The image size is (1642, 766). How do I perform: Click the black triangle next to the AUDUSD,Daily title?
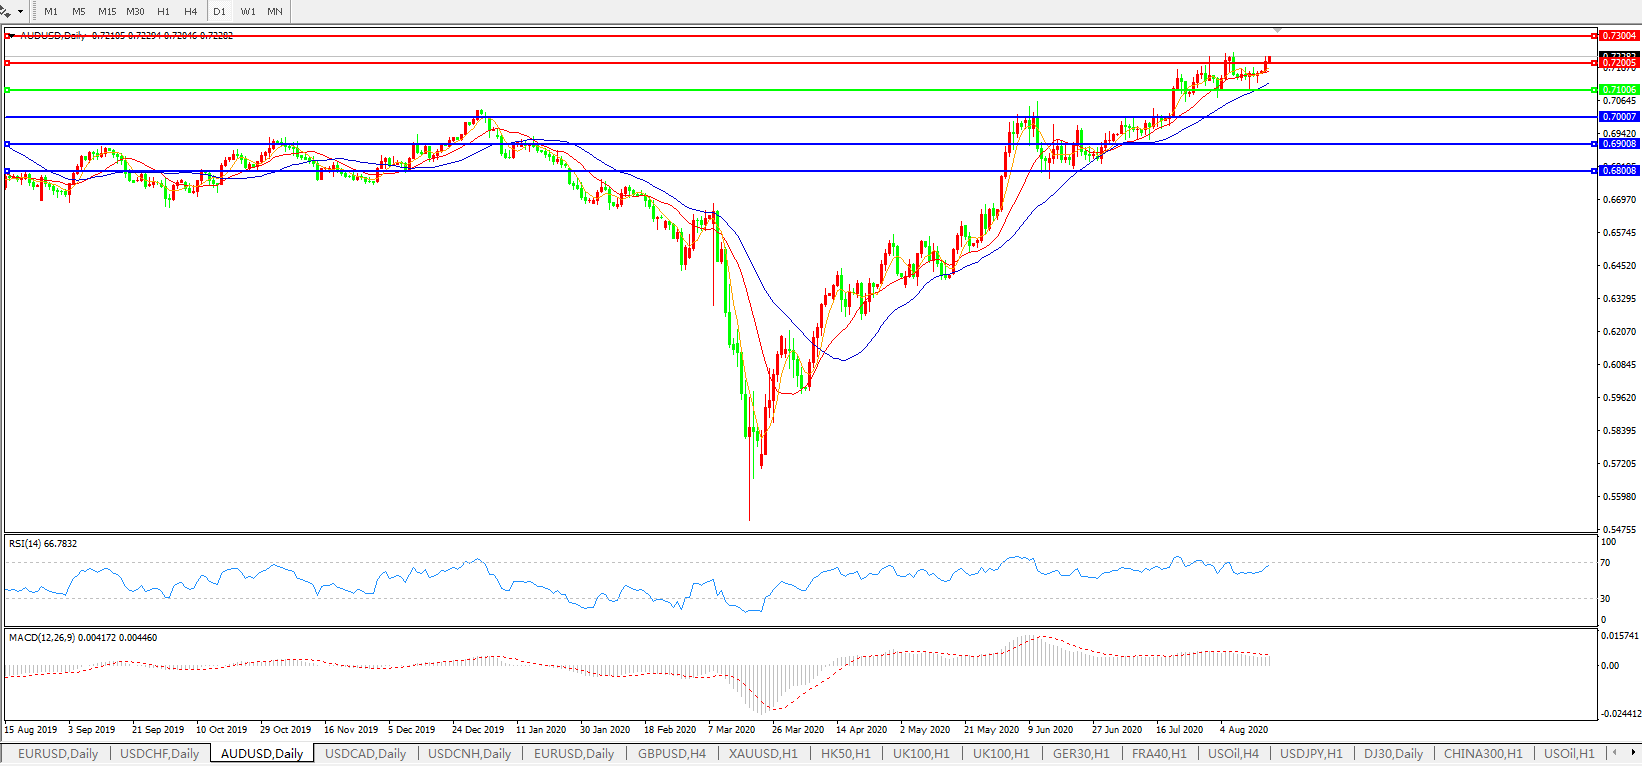(10, 36)
